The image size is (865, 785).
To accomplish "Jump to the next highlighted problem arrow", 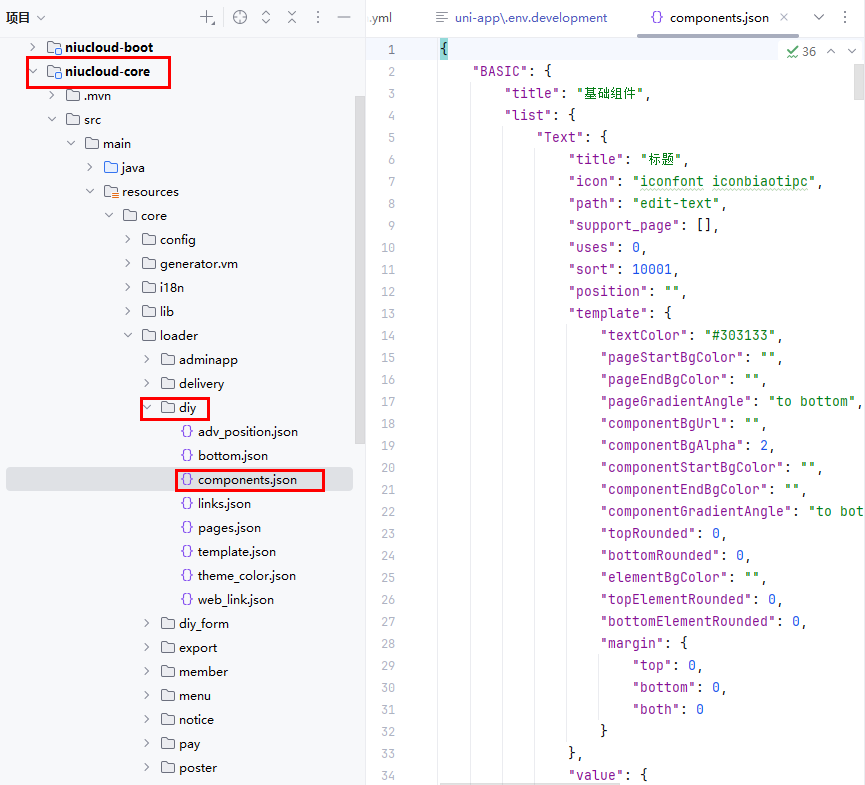I will click(x=850, y=51).
